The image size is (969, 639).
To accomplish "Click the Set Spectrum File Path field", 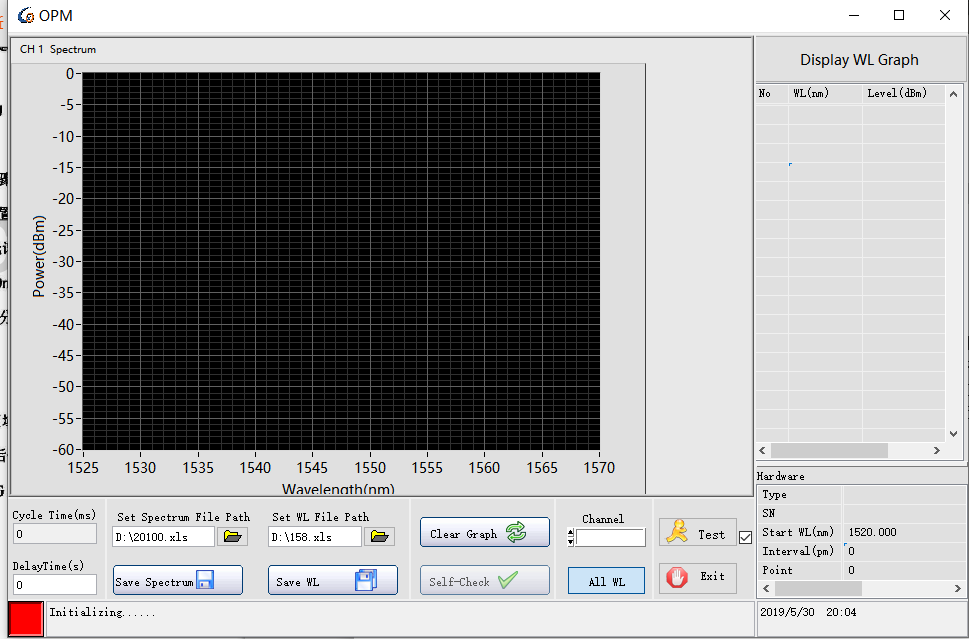I will [x=163, y=537].
